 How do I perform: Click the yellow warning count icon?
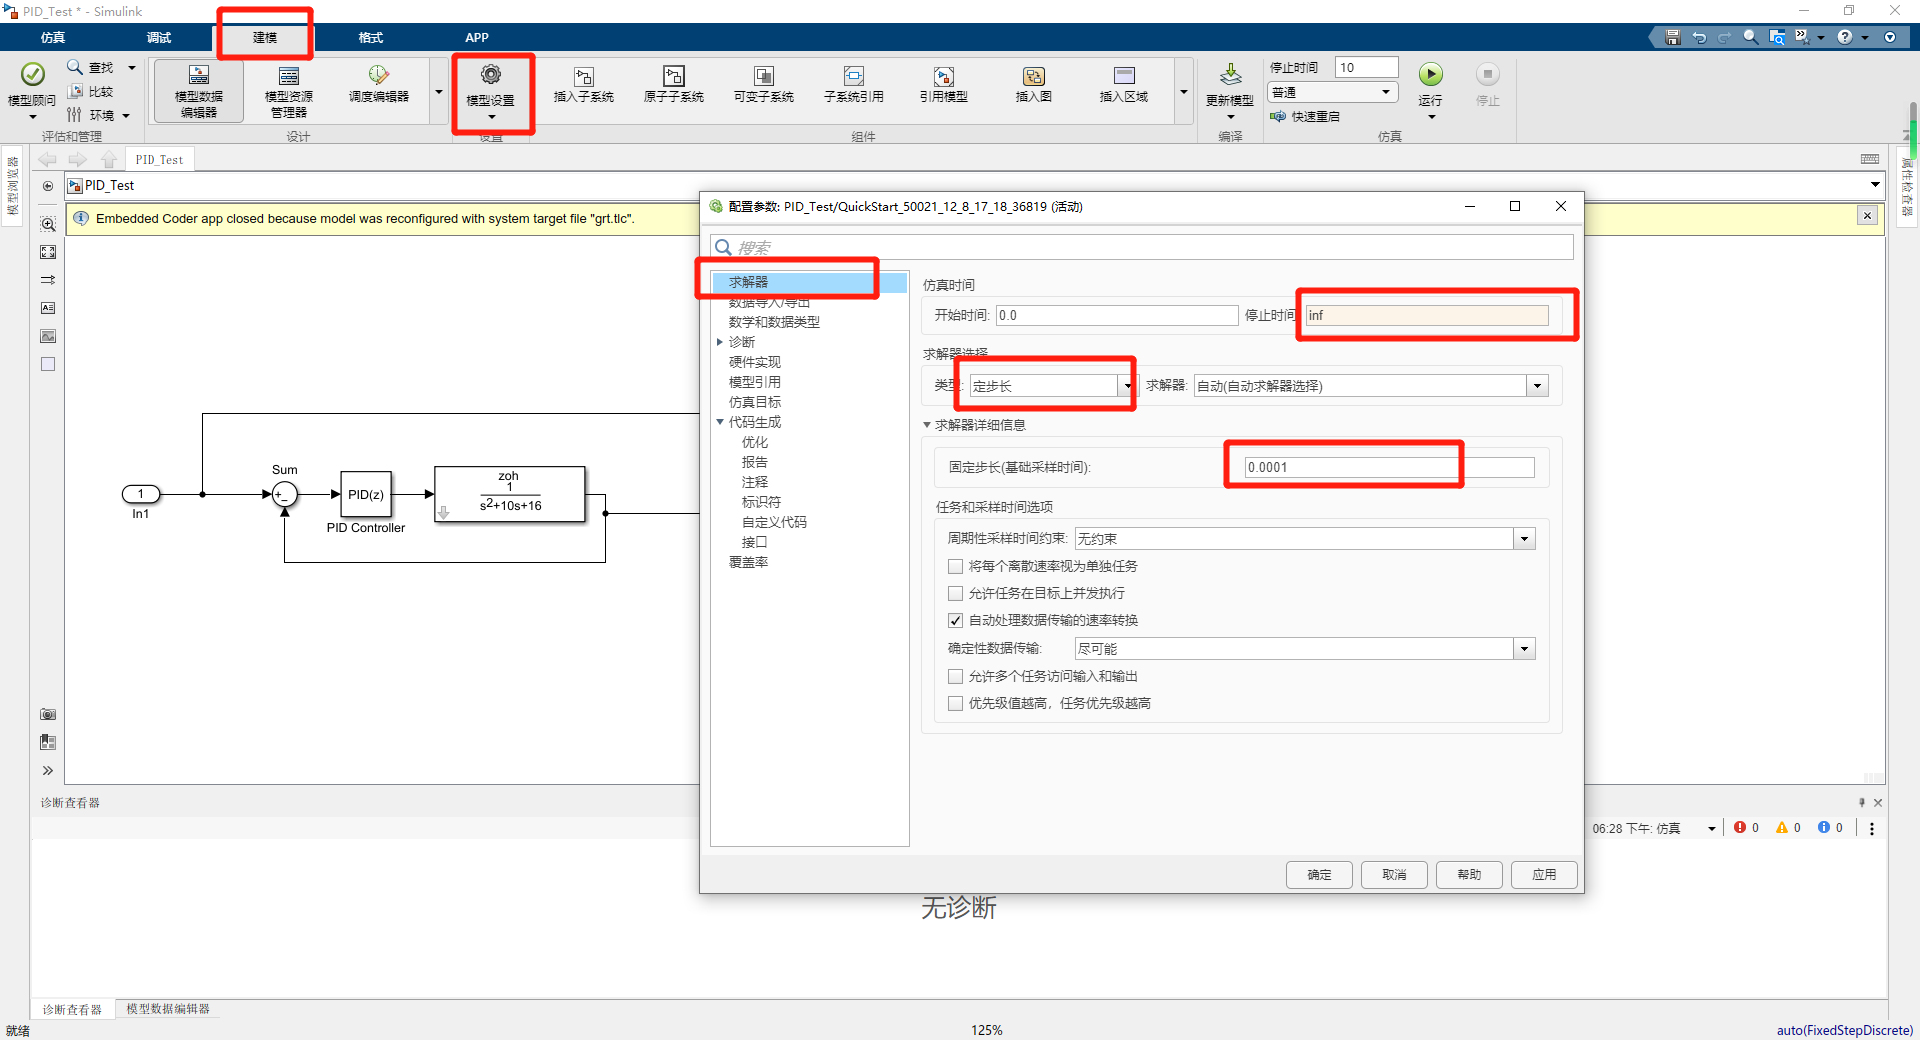(x=1782, y=827)
